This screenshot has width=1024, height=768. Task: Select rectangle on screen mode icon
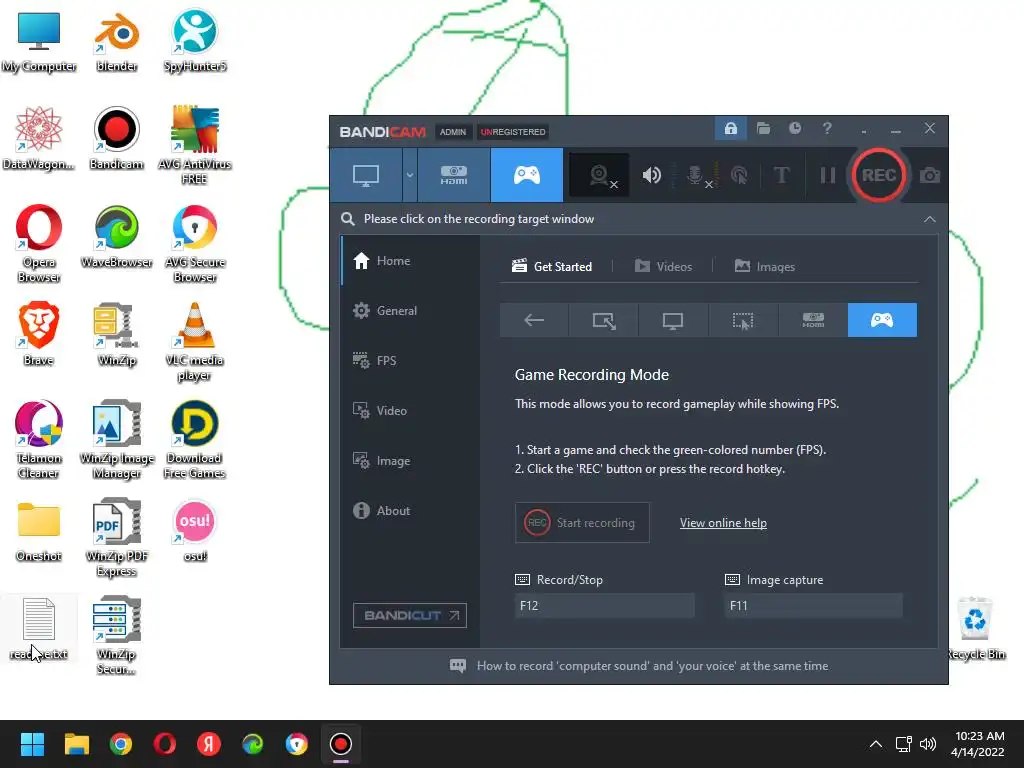[604, 320]
